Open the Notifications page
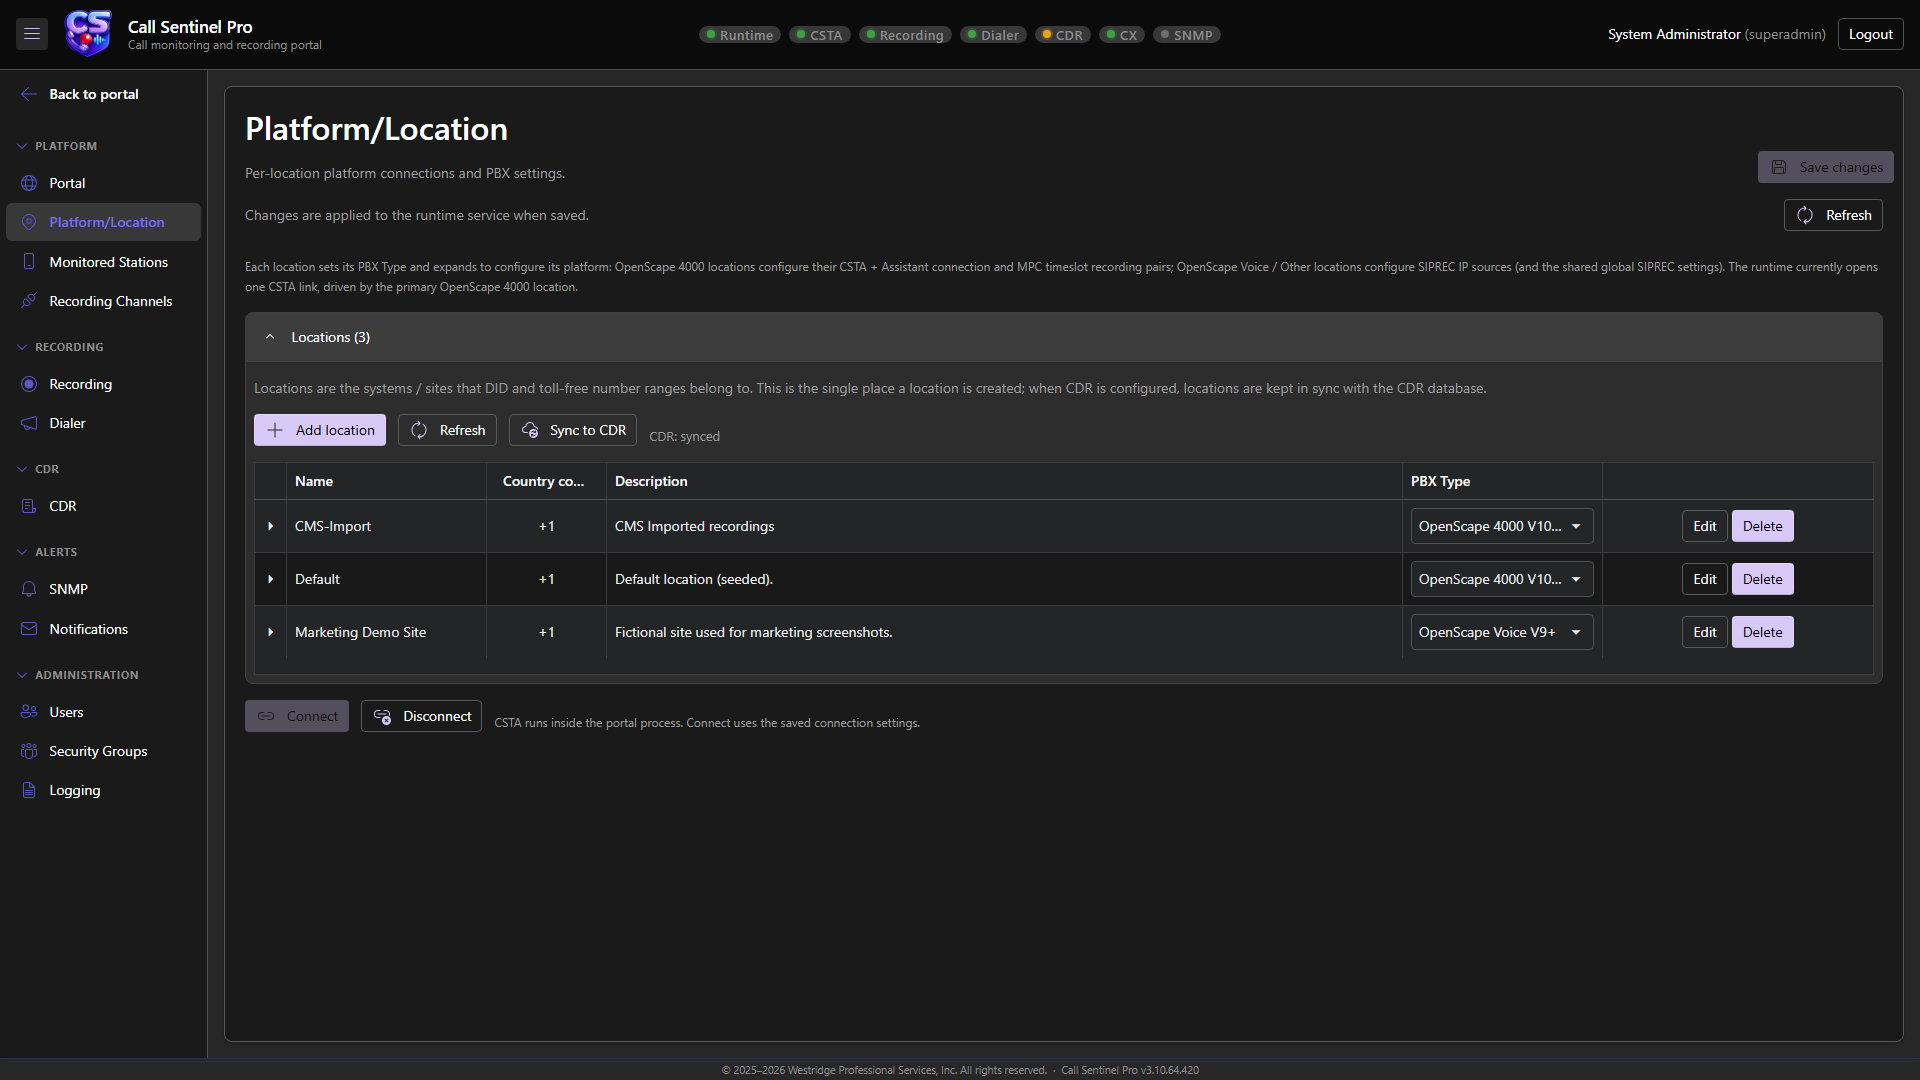The height and width of the screenshot is (1080, 1920). [x=104, y=629]
